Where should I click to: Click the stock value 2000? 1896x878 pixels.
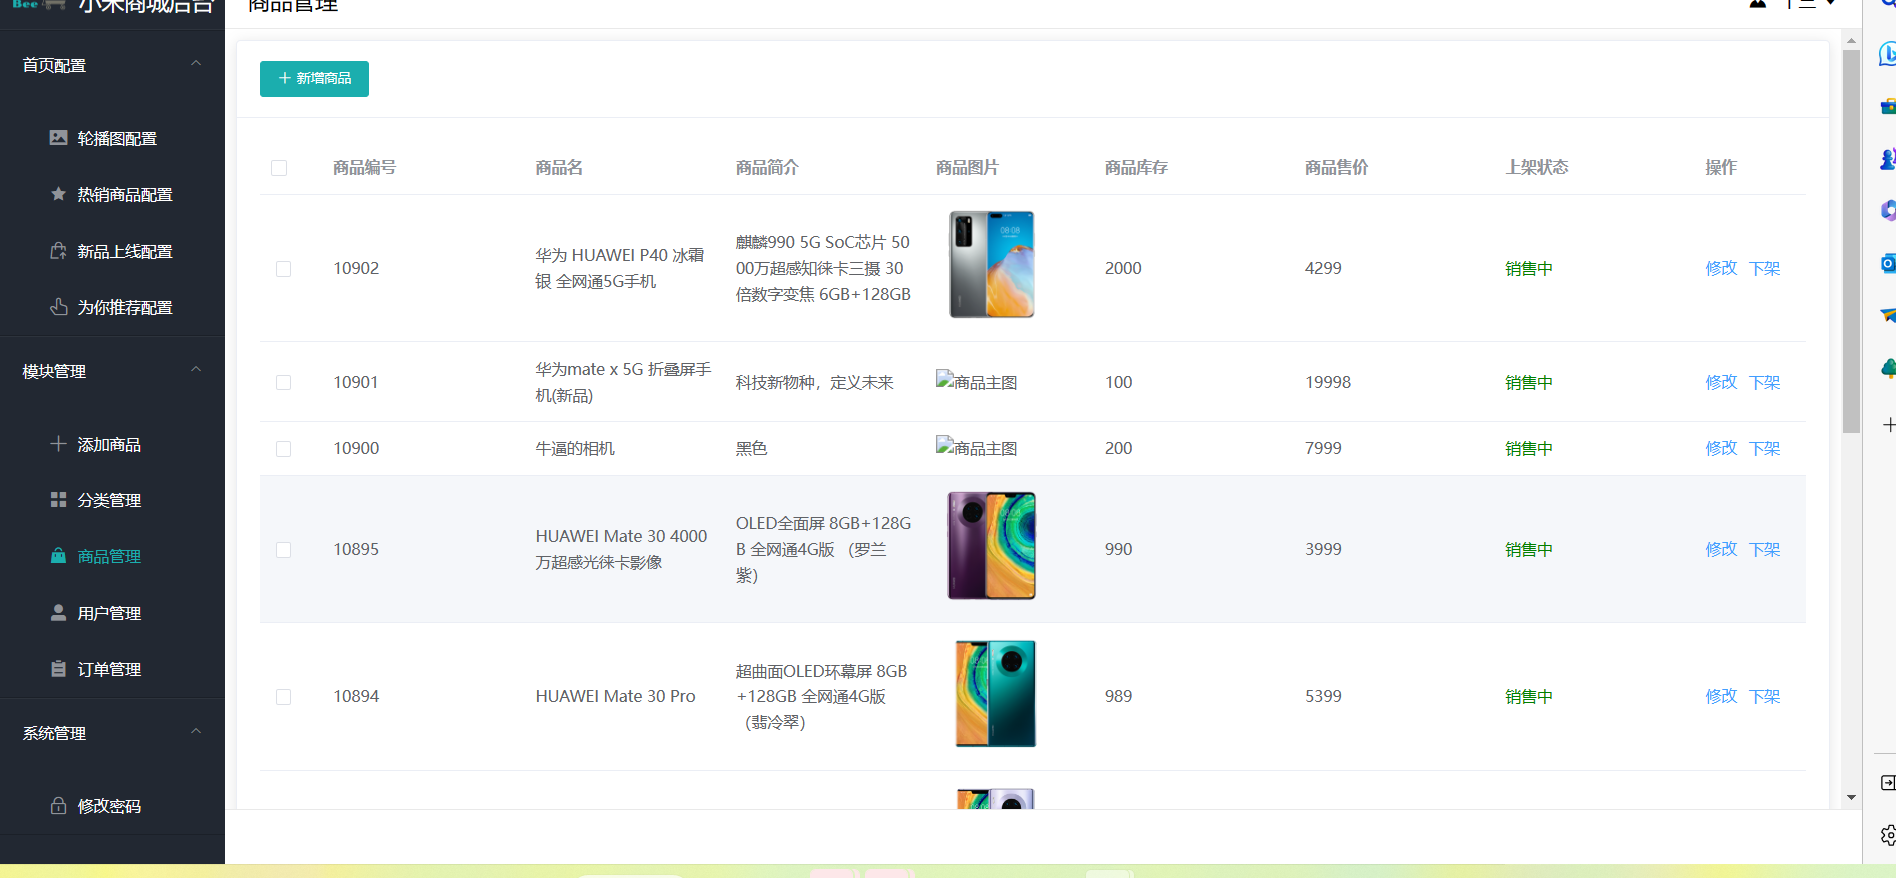click(x=1123, y=268)
